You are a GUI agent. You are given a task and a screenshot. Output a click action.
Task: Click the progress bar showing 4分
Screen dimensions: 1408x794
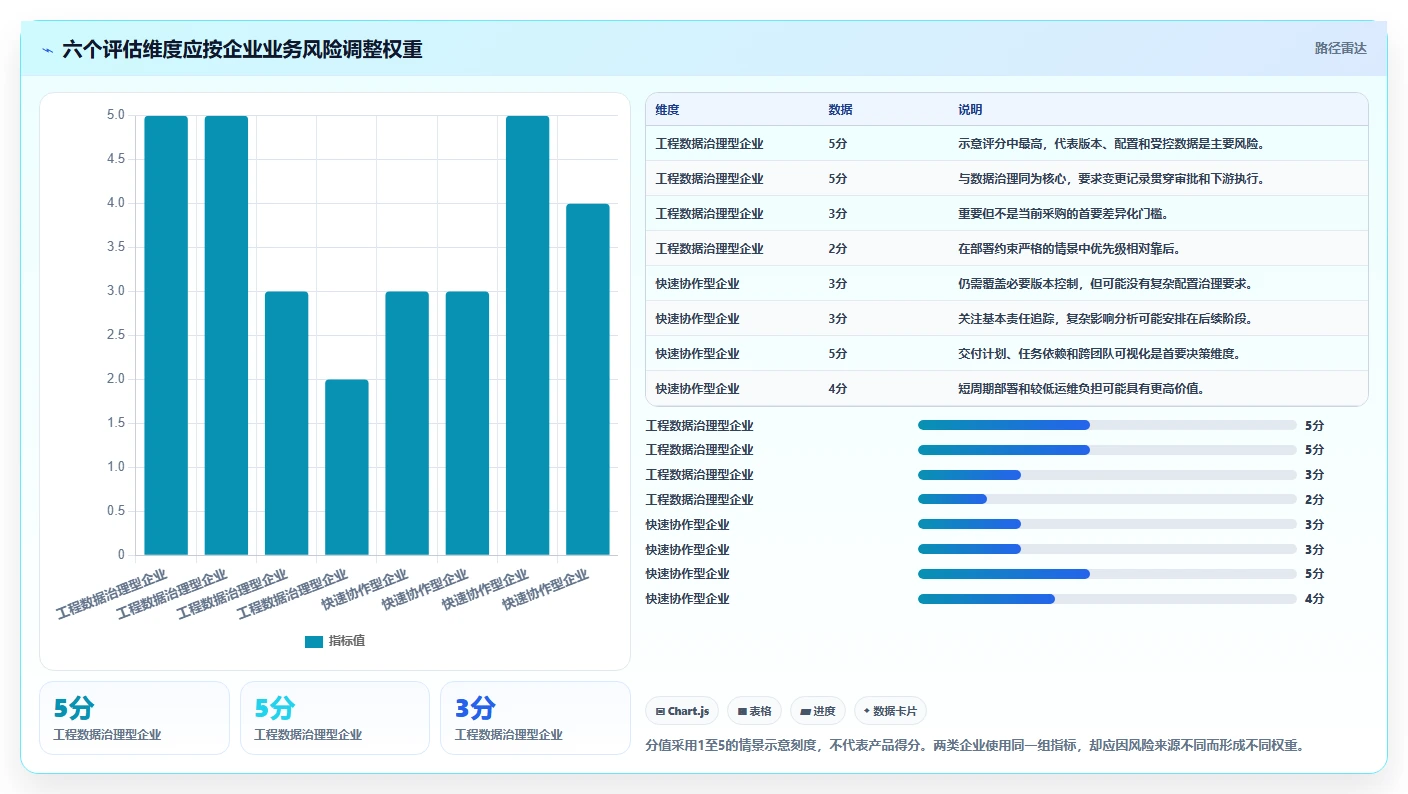[1107, 599]
